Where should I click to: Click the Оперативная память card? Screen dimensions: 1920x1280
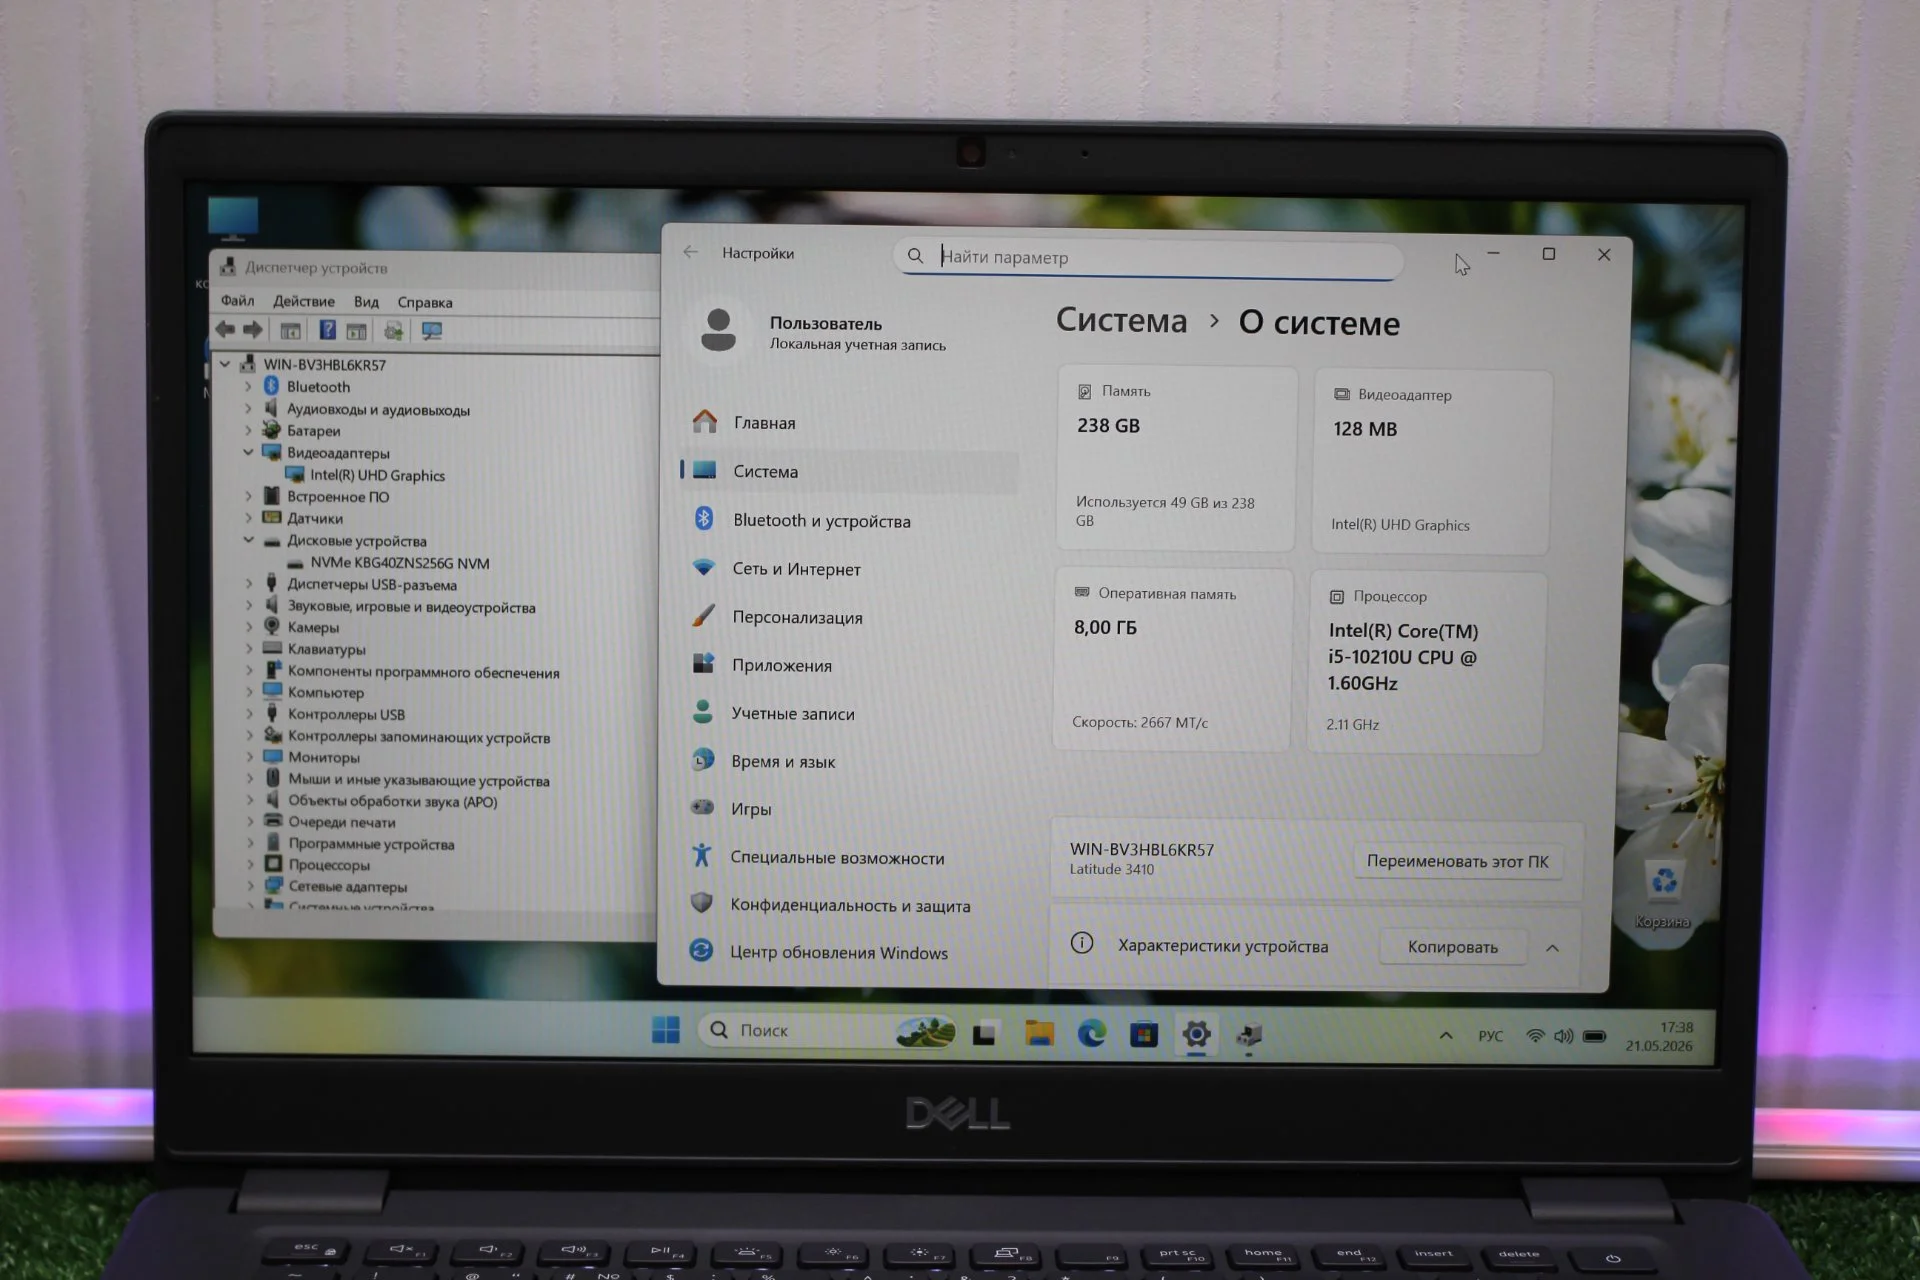click(1172, 660)
